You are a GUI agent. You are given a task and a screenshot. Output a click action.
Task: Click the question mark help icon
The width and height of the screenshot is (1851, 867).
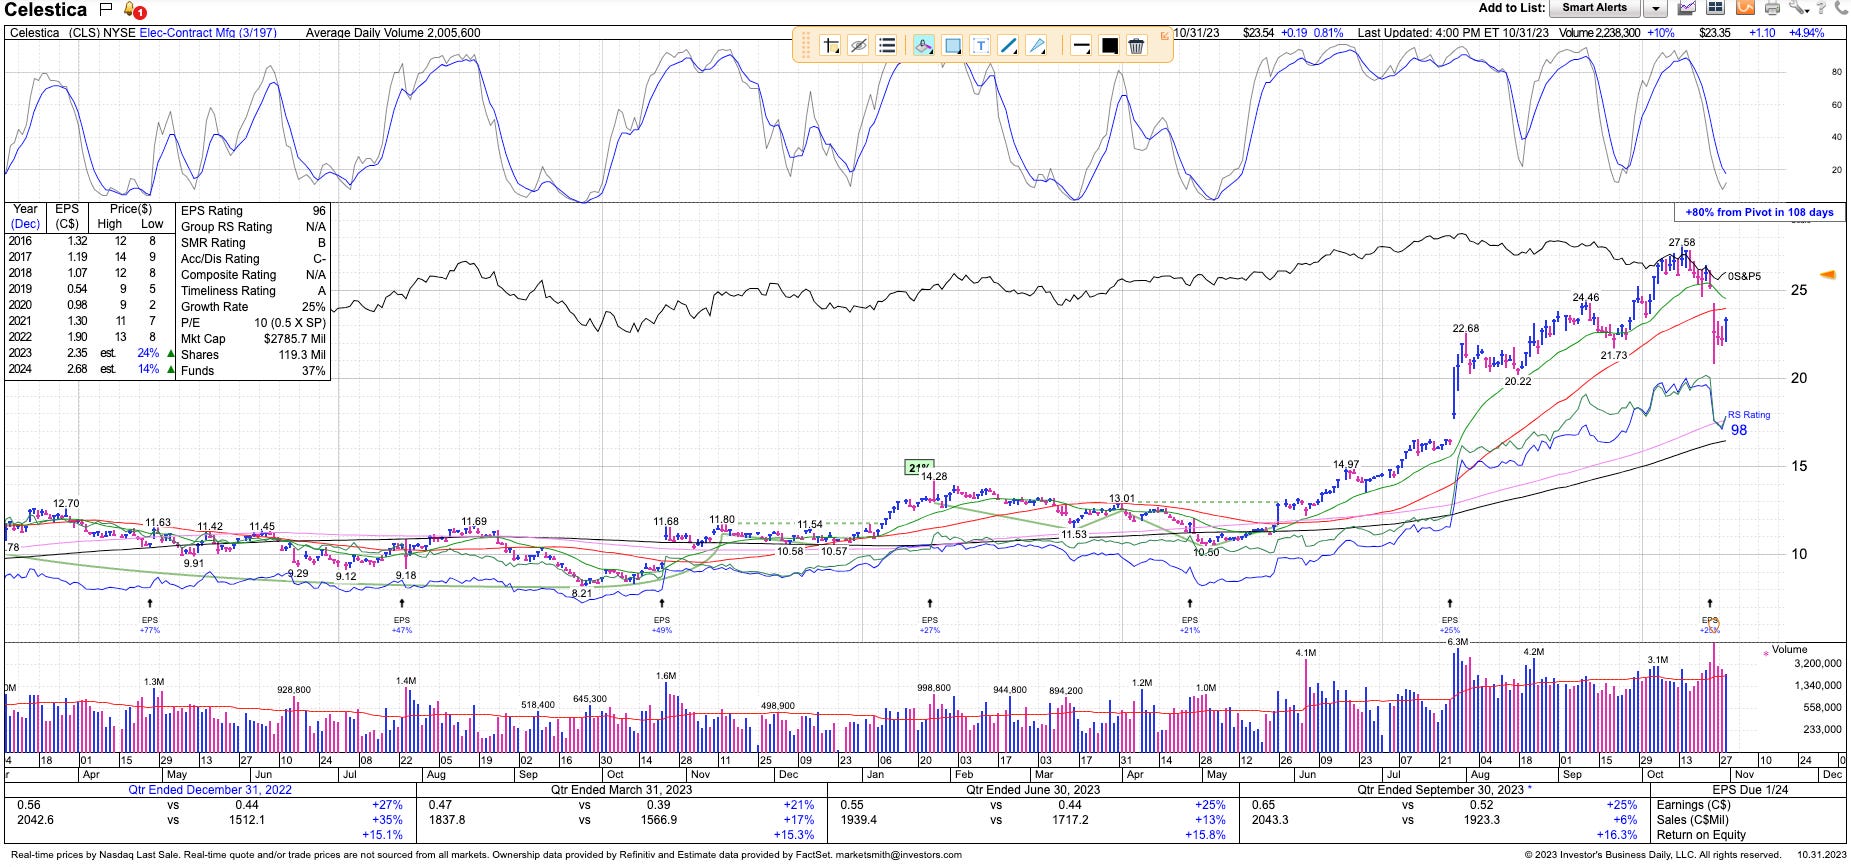pyautogui.click(x=1822, y=8)
